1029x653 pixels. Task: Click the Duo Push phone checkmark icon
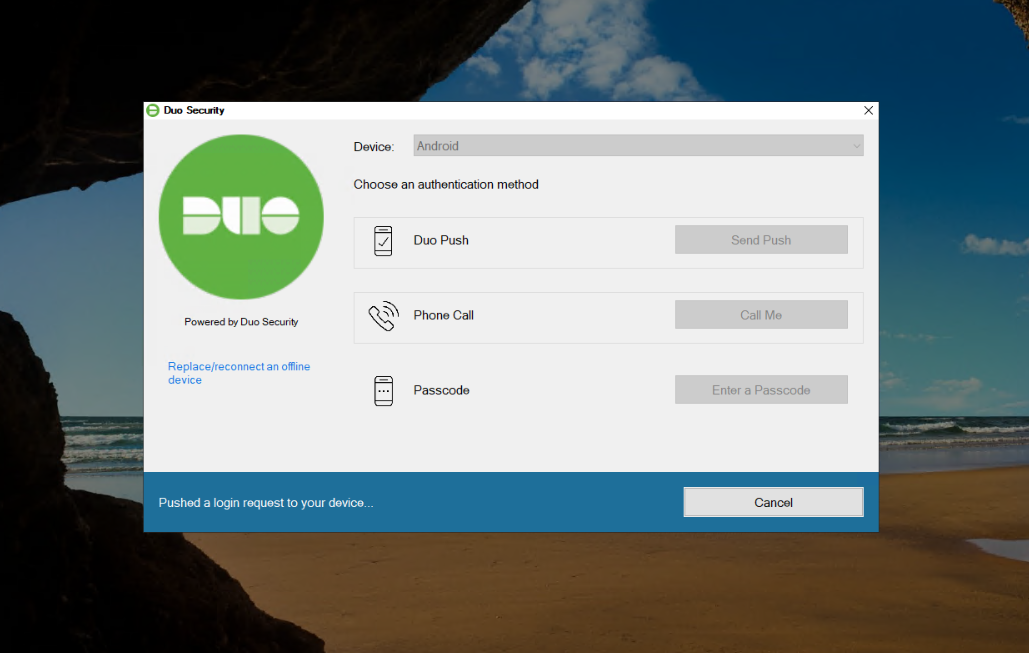(383, 241)
